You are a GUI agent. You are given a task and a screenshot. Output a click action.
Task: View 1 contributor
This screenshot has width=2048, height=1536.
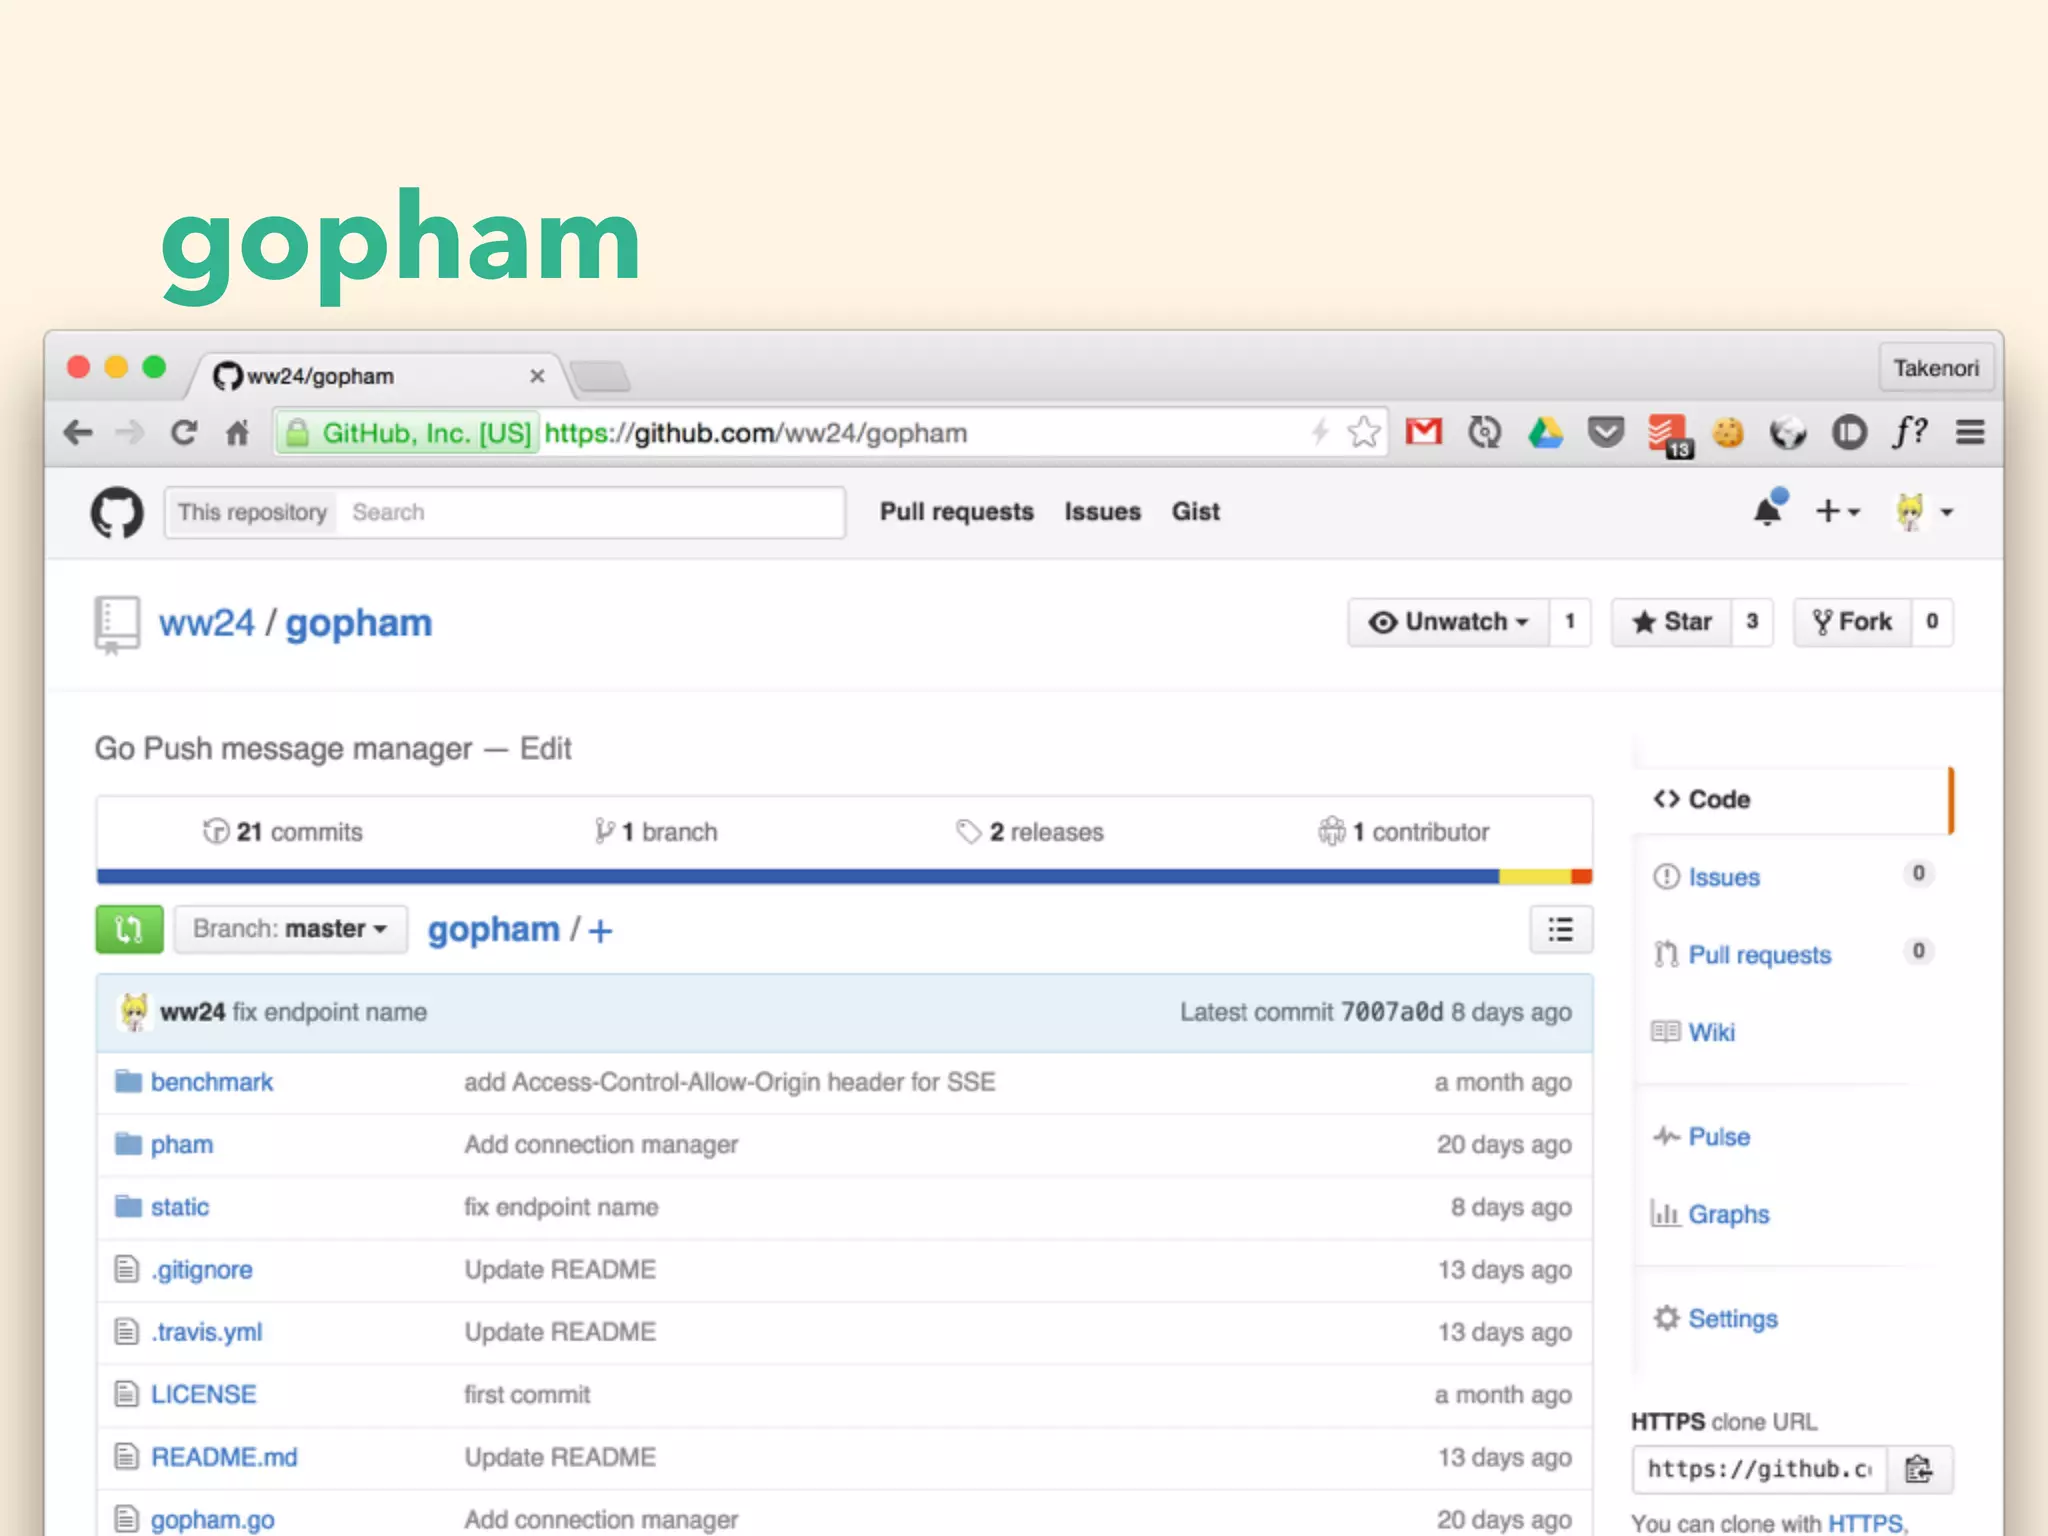pyautogui.click(x=1404, y=832)
